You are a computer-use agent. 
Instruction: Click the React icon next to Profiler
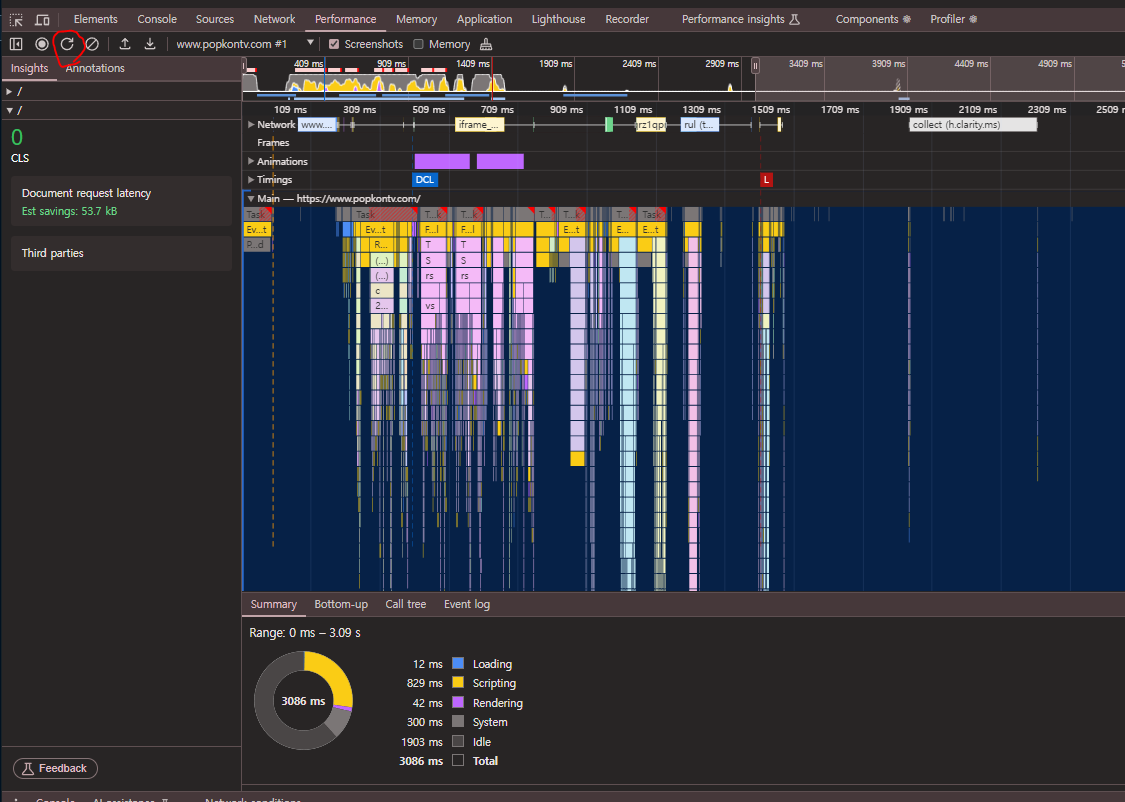973,19
